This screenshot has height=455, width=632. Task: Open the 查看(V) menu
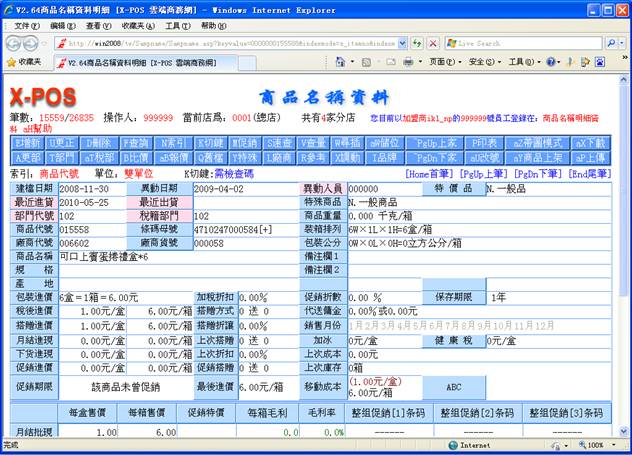tap(98, 24)
